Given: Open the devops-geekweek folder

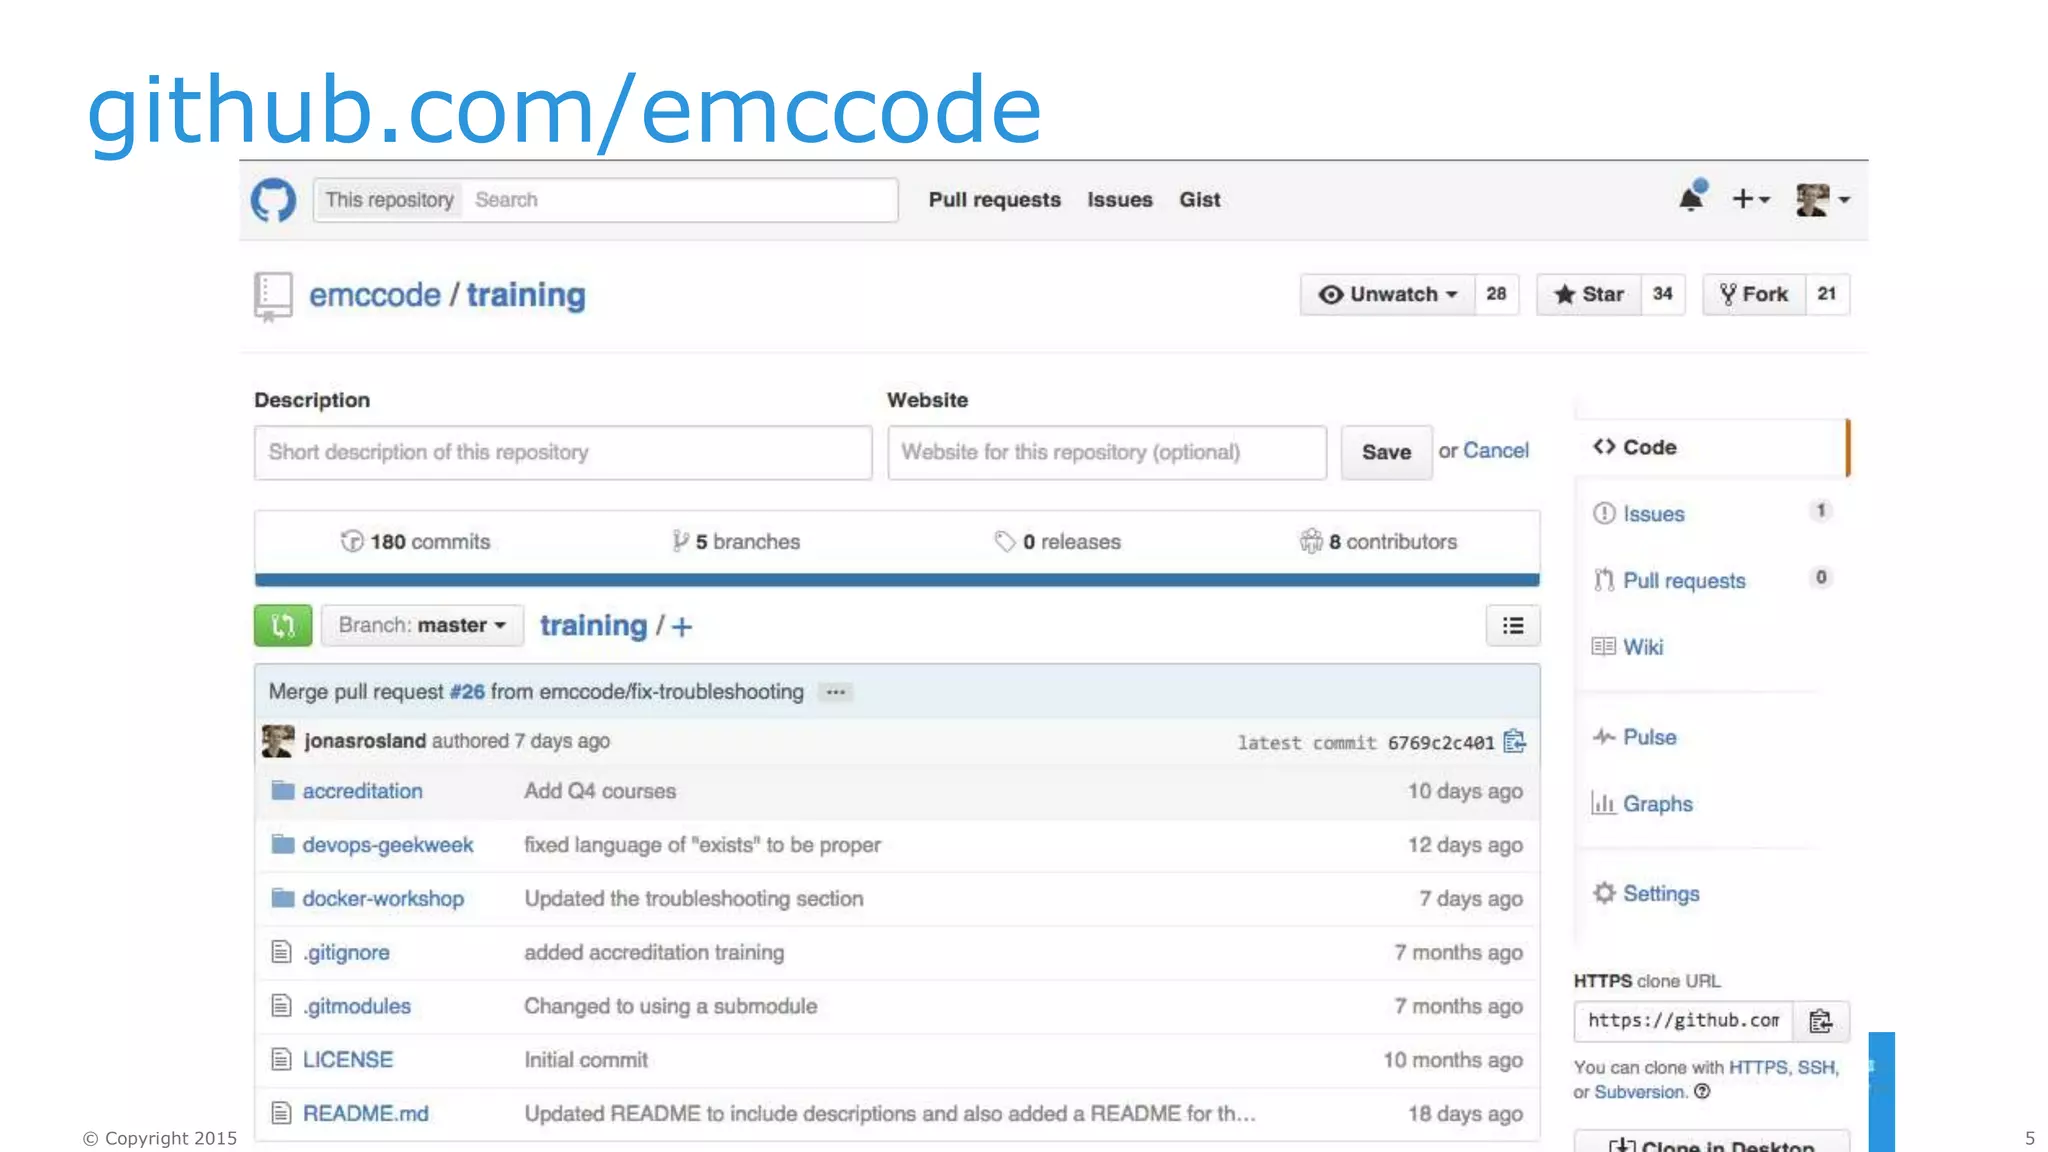Looking at the screenshot, I should 388,845.
